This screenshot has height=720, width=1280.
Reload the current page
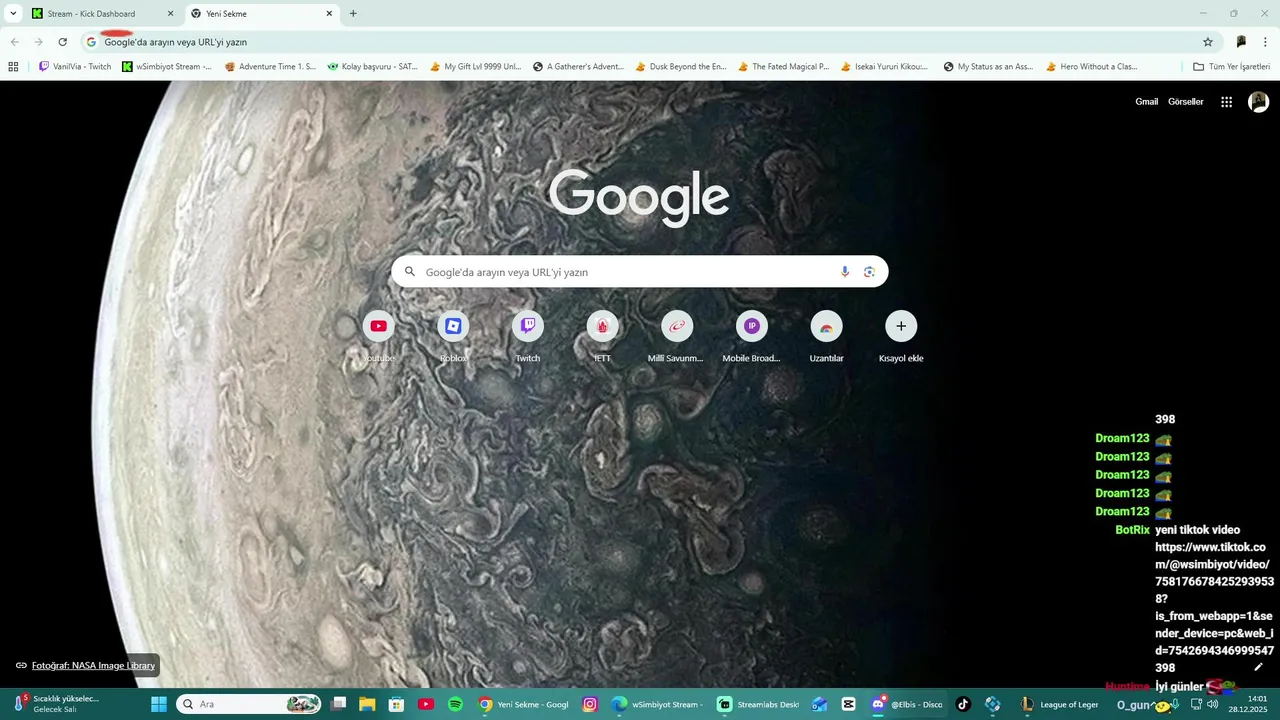(x=62, y=42)
